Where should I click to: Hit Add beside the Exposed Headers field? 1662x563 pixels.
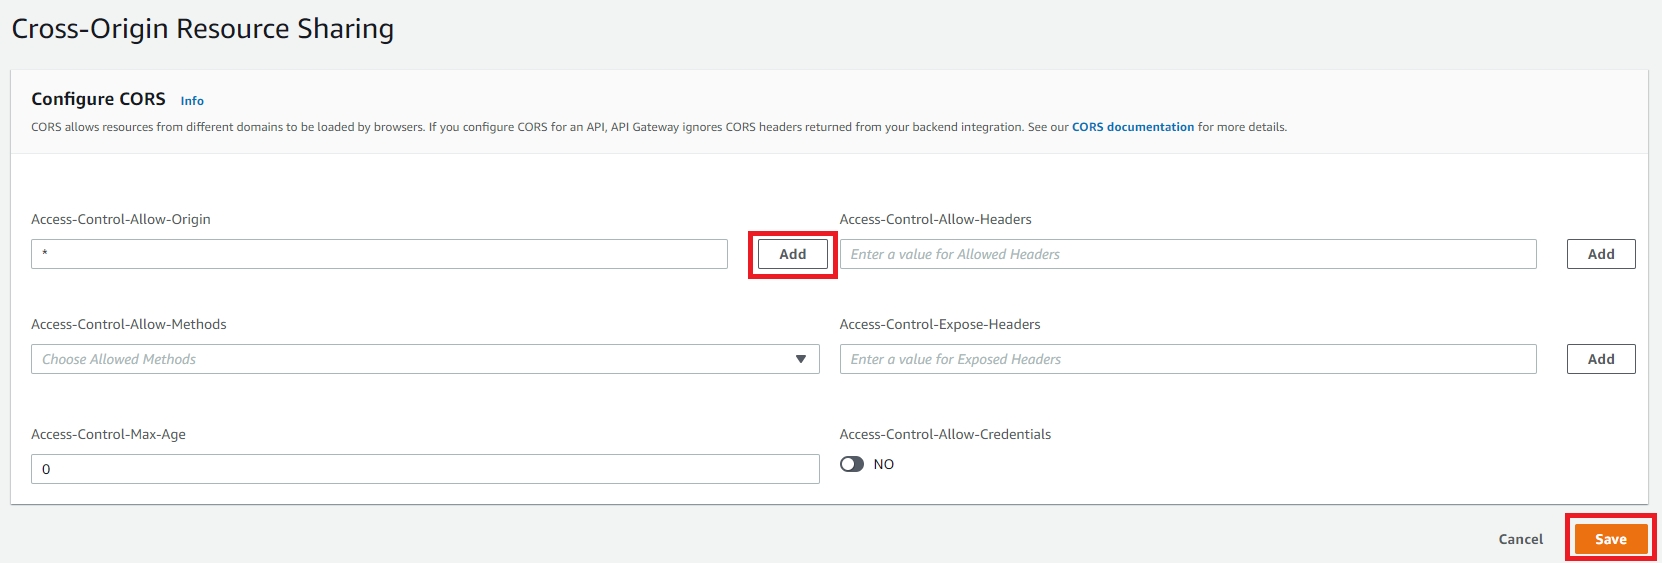(x=1600, y=359)
